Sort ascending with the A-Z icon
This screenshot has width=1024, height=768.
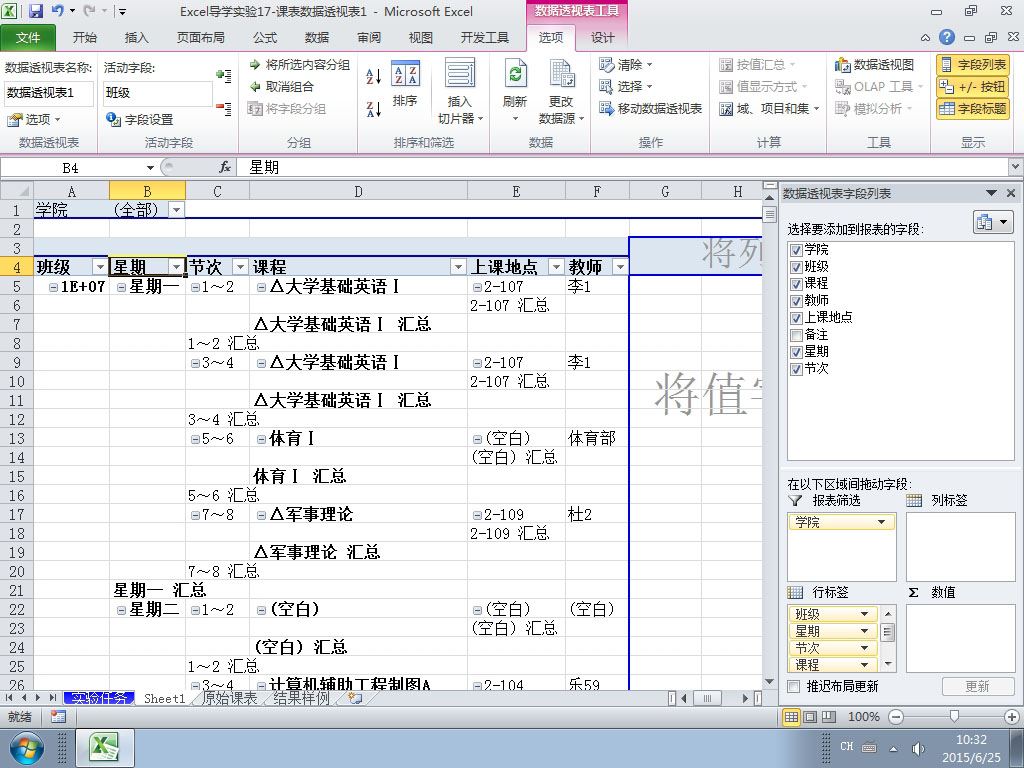tap(374, 76)
